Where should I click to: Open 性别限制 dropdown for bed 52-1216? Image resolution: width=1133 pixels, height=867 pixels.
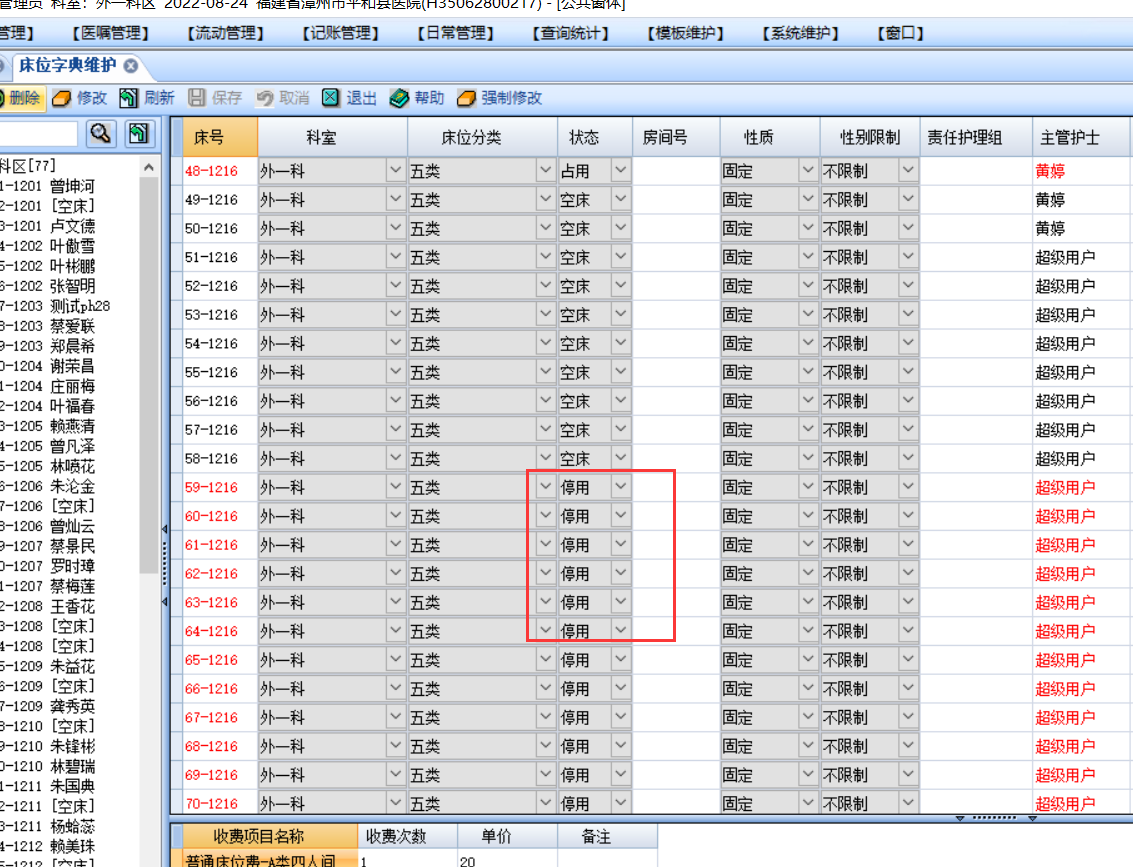[x=908, y=285]
